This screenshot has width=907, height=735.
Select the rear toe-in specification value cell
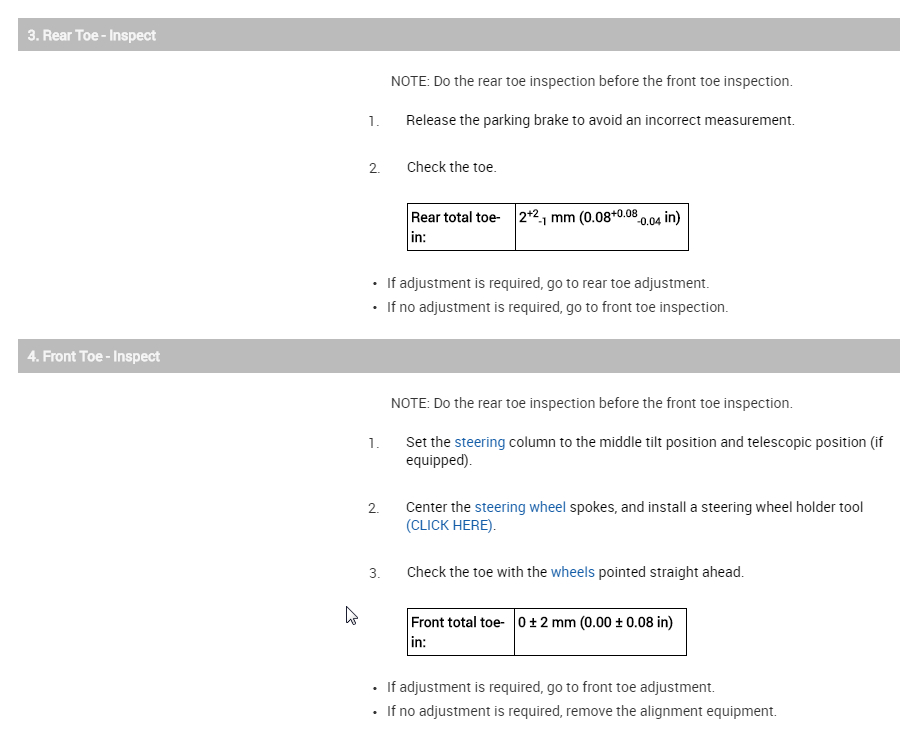pos(600,217)
